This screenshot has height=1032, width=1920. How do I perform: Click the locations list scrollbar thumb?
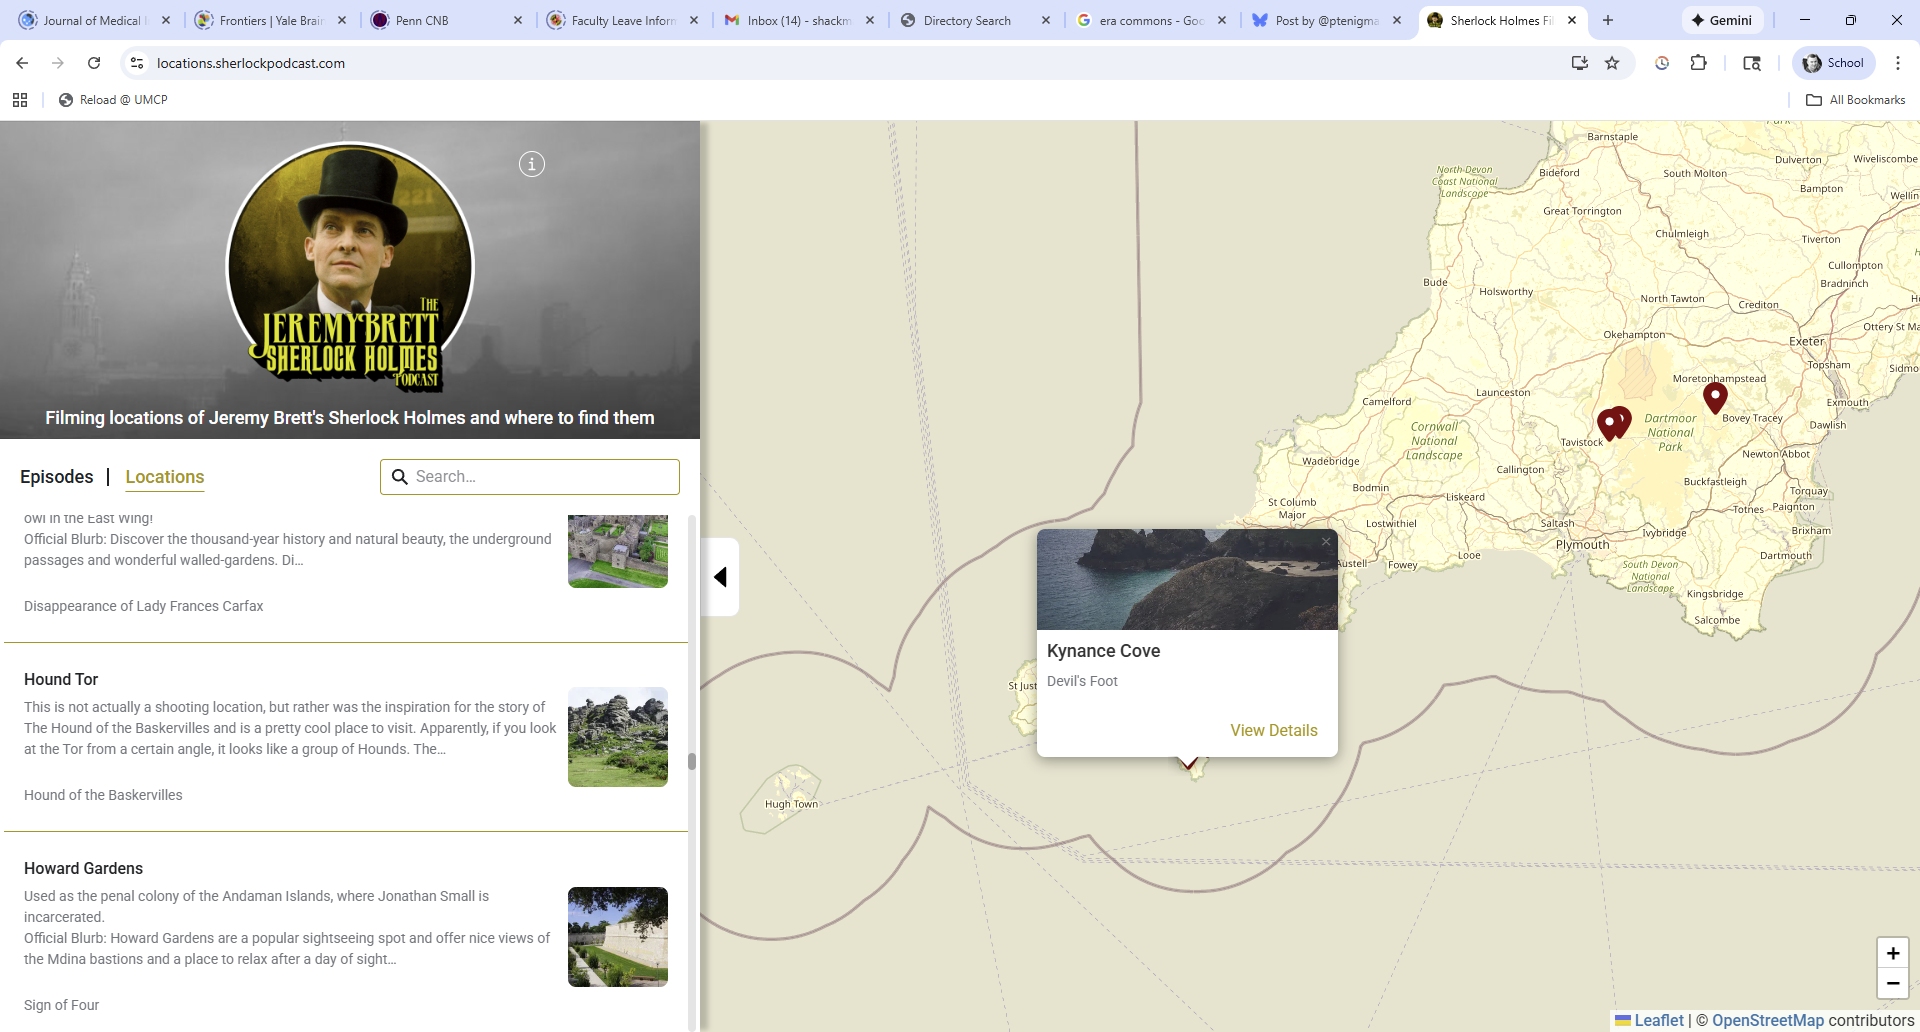(x=691, y=761)
